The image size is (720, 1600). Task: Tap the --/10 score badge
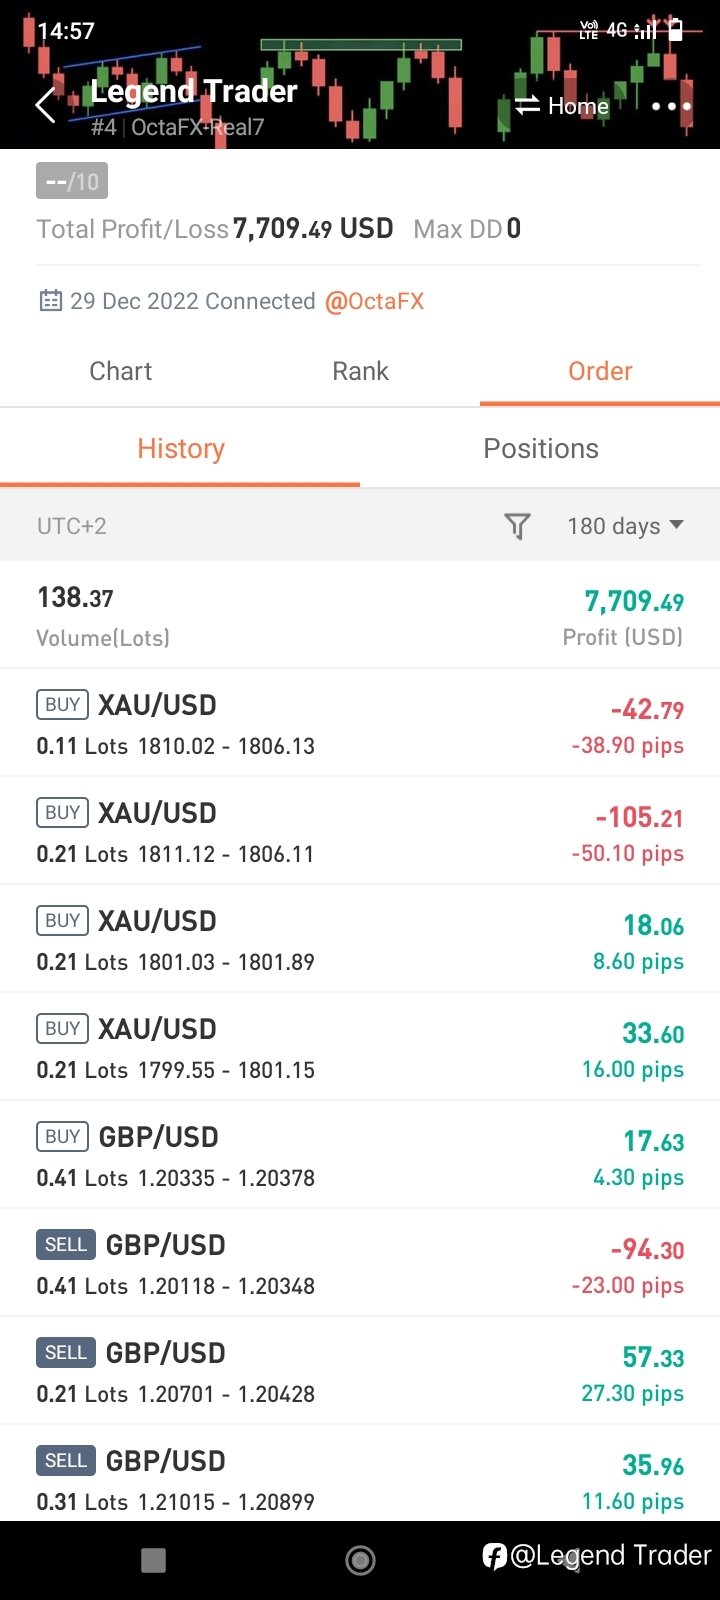[x=72, y=181]
